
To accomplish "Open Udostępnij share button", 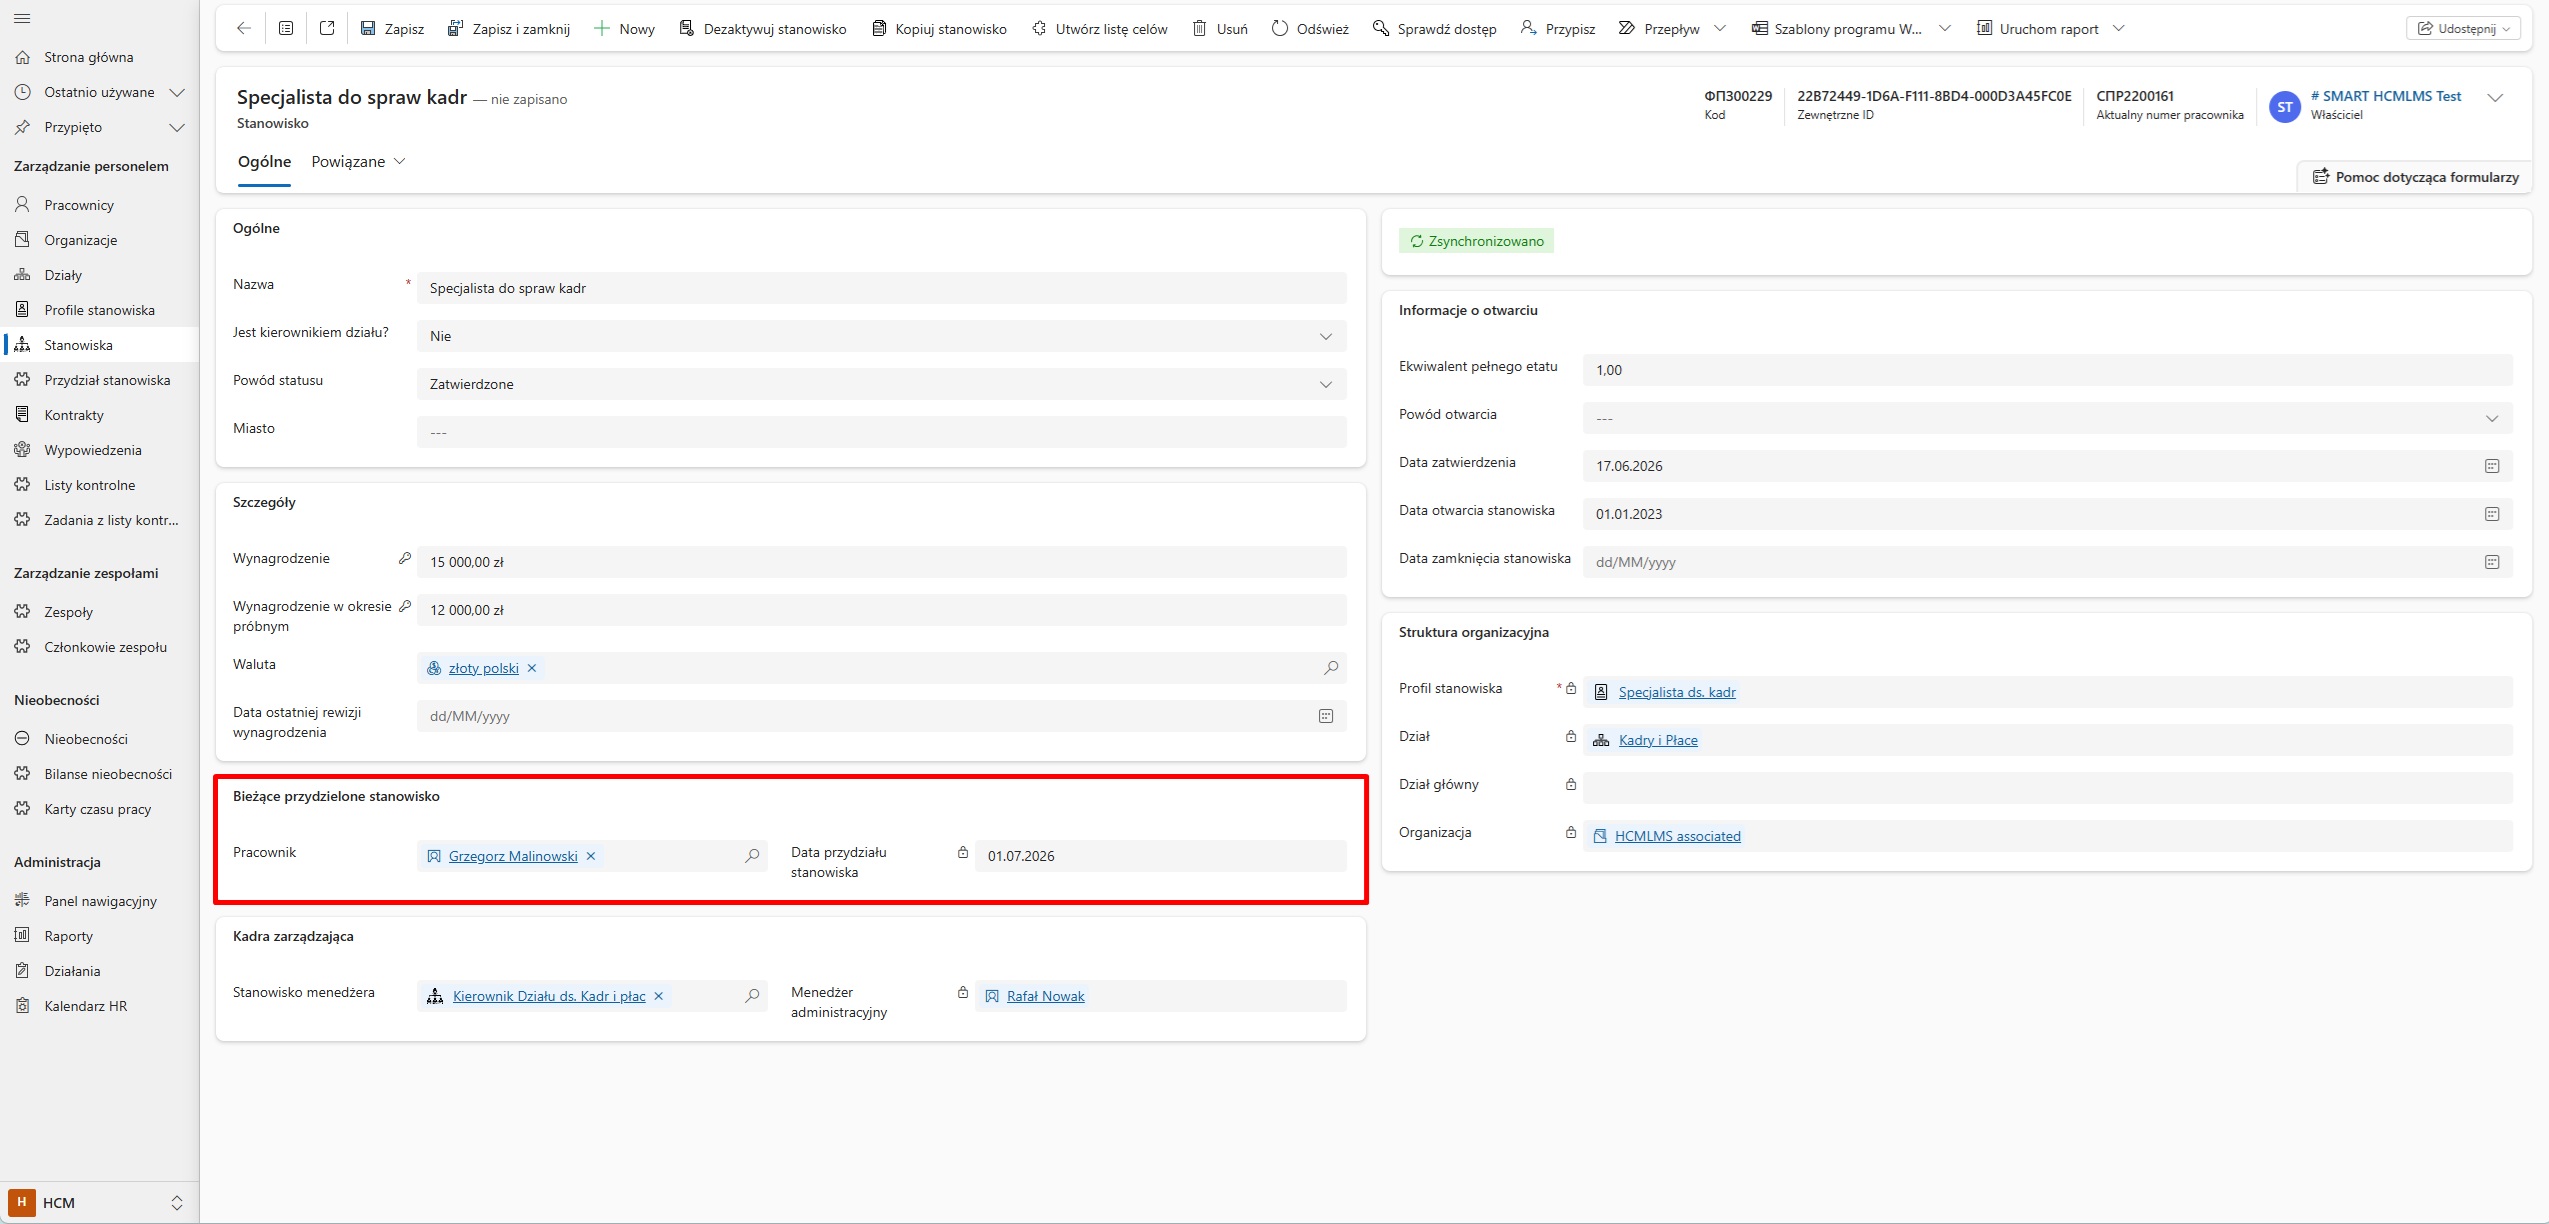I will coord(2463,29).
